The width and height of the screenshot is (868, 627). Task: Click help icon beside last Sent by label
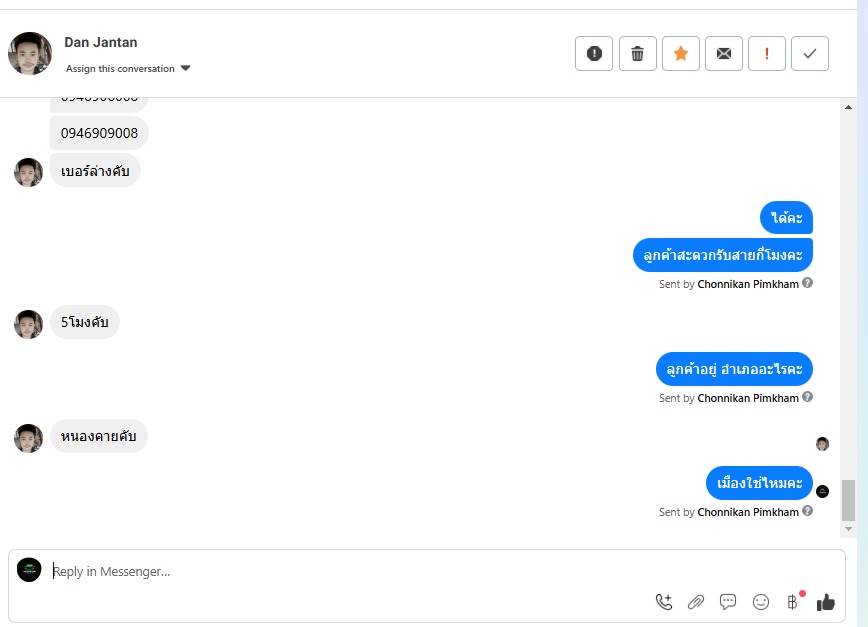click(808, 511)
